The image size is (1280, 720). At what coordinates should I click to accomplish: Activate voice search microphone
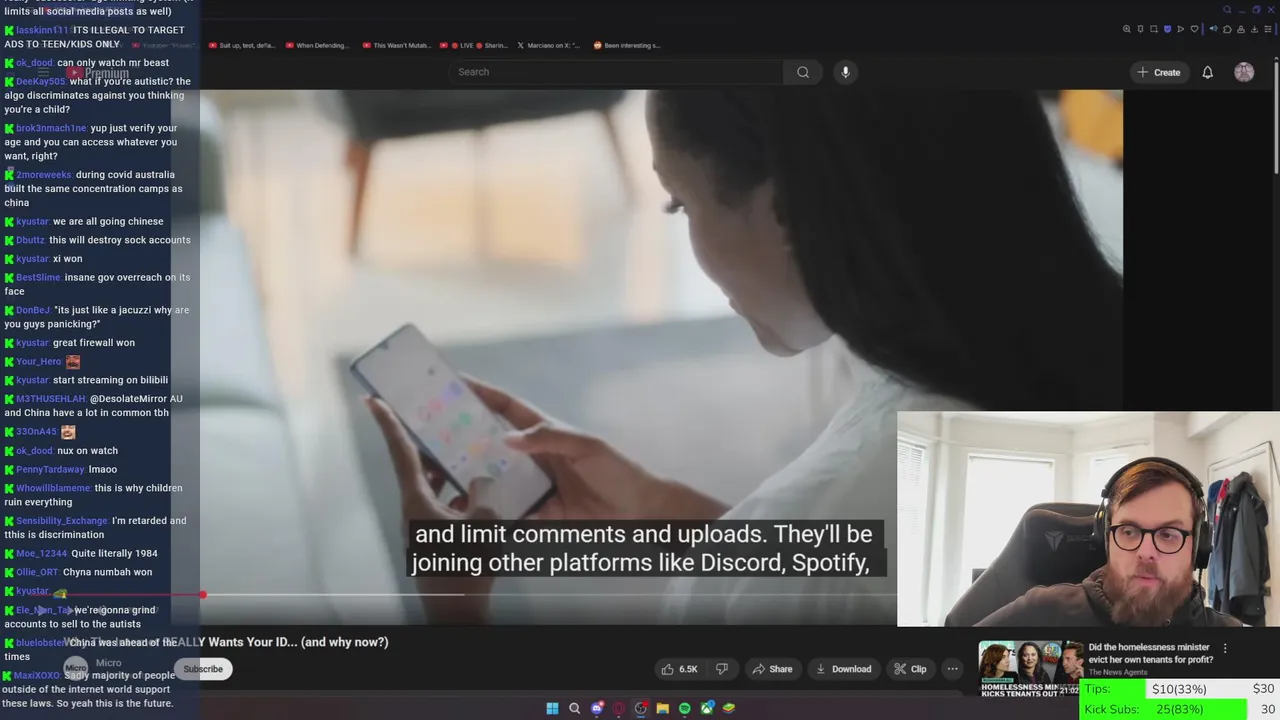(x=845, y=72)
